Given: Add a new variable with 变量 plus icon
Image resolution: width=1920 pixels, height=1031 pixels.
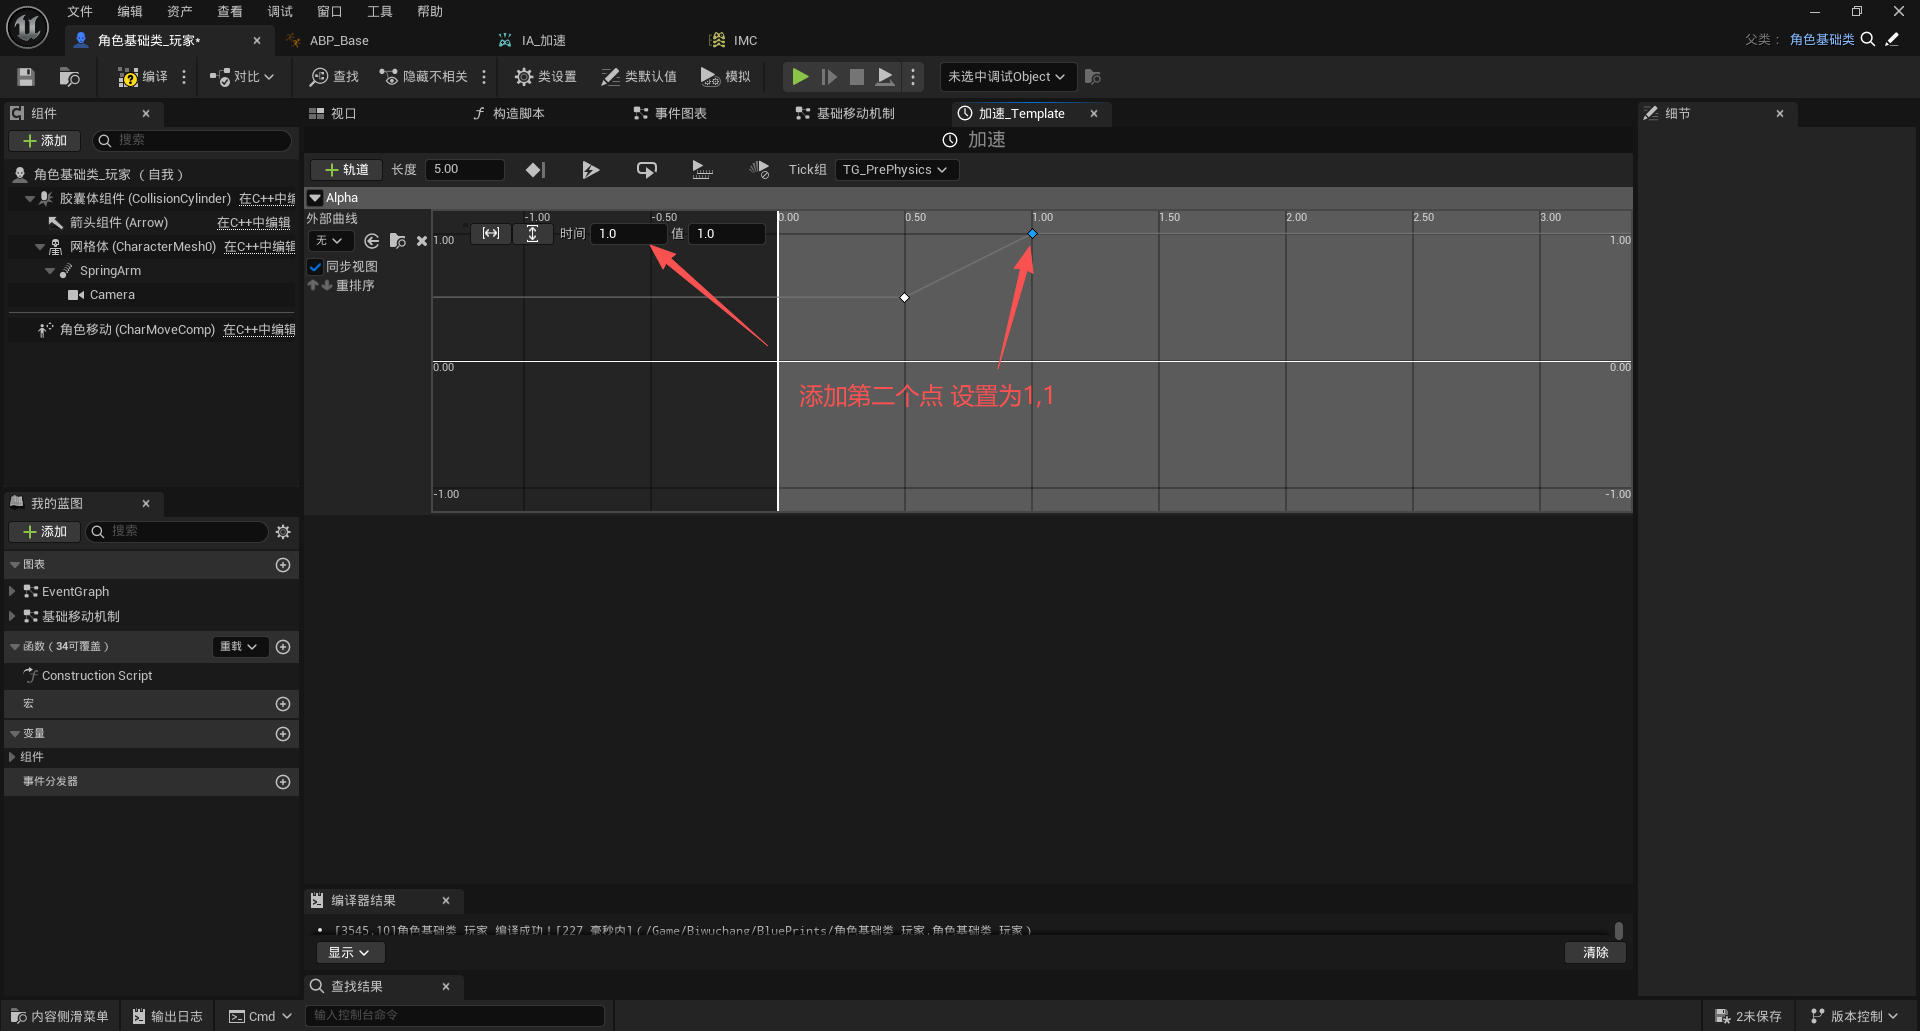Looking at the screenshot, I should click(283, 734).
